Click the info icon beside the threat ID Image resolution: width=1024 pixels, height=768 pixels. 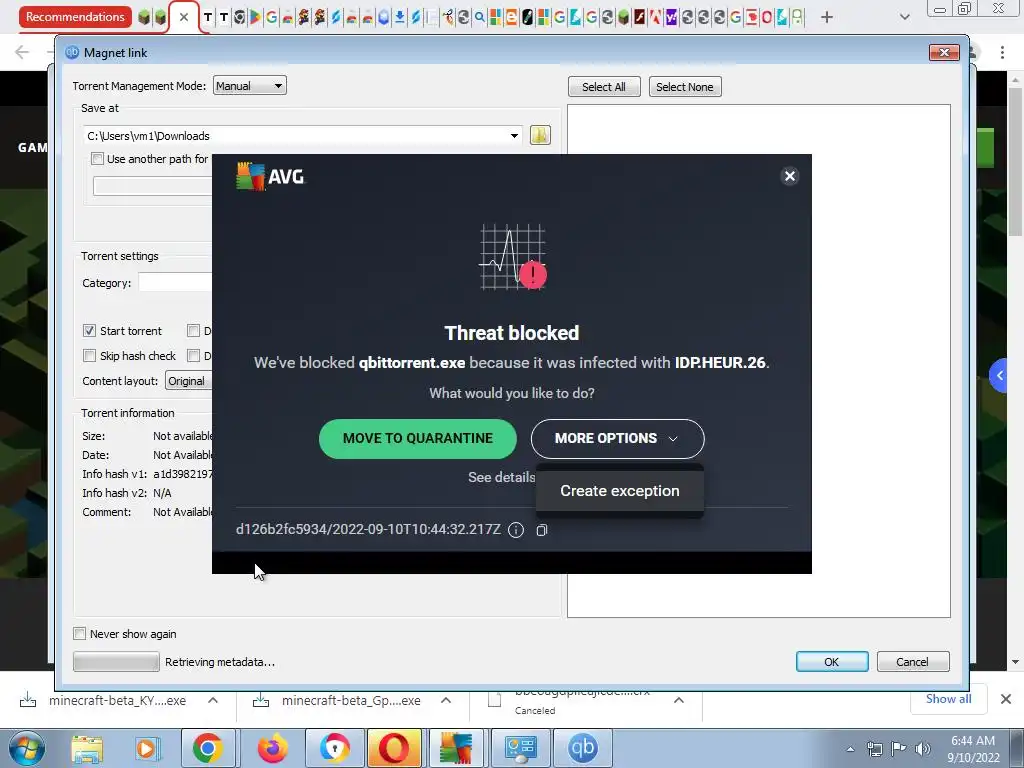coord(516,530)
